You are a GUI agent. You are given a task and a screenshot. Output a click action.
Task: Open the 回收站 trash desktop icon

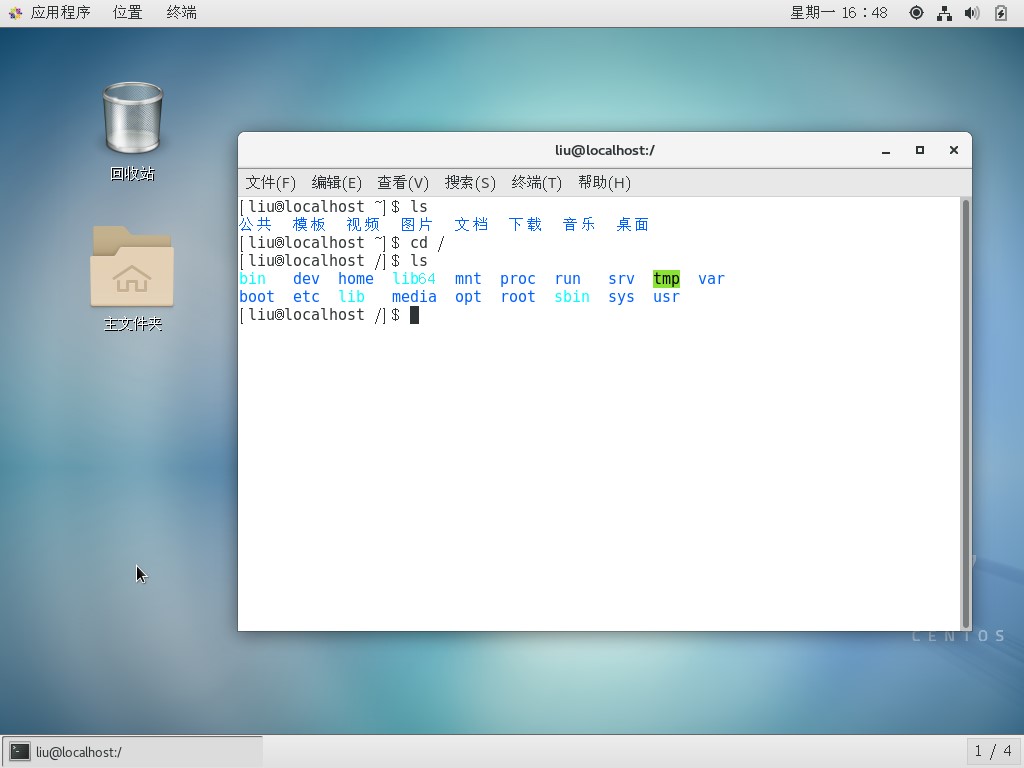tap(132, 120)
